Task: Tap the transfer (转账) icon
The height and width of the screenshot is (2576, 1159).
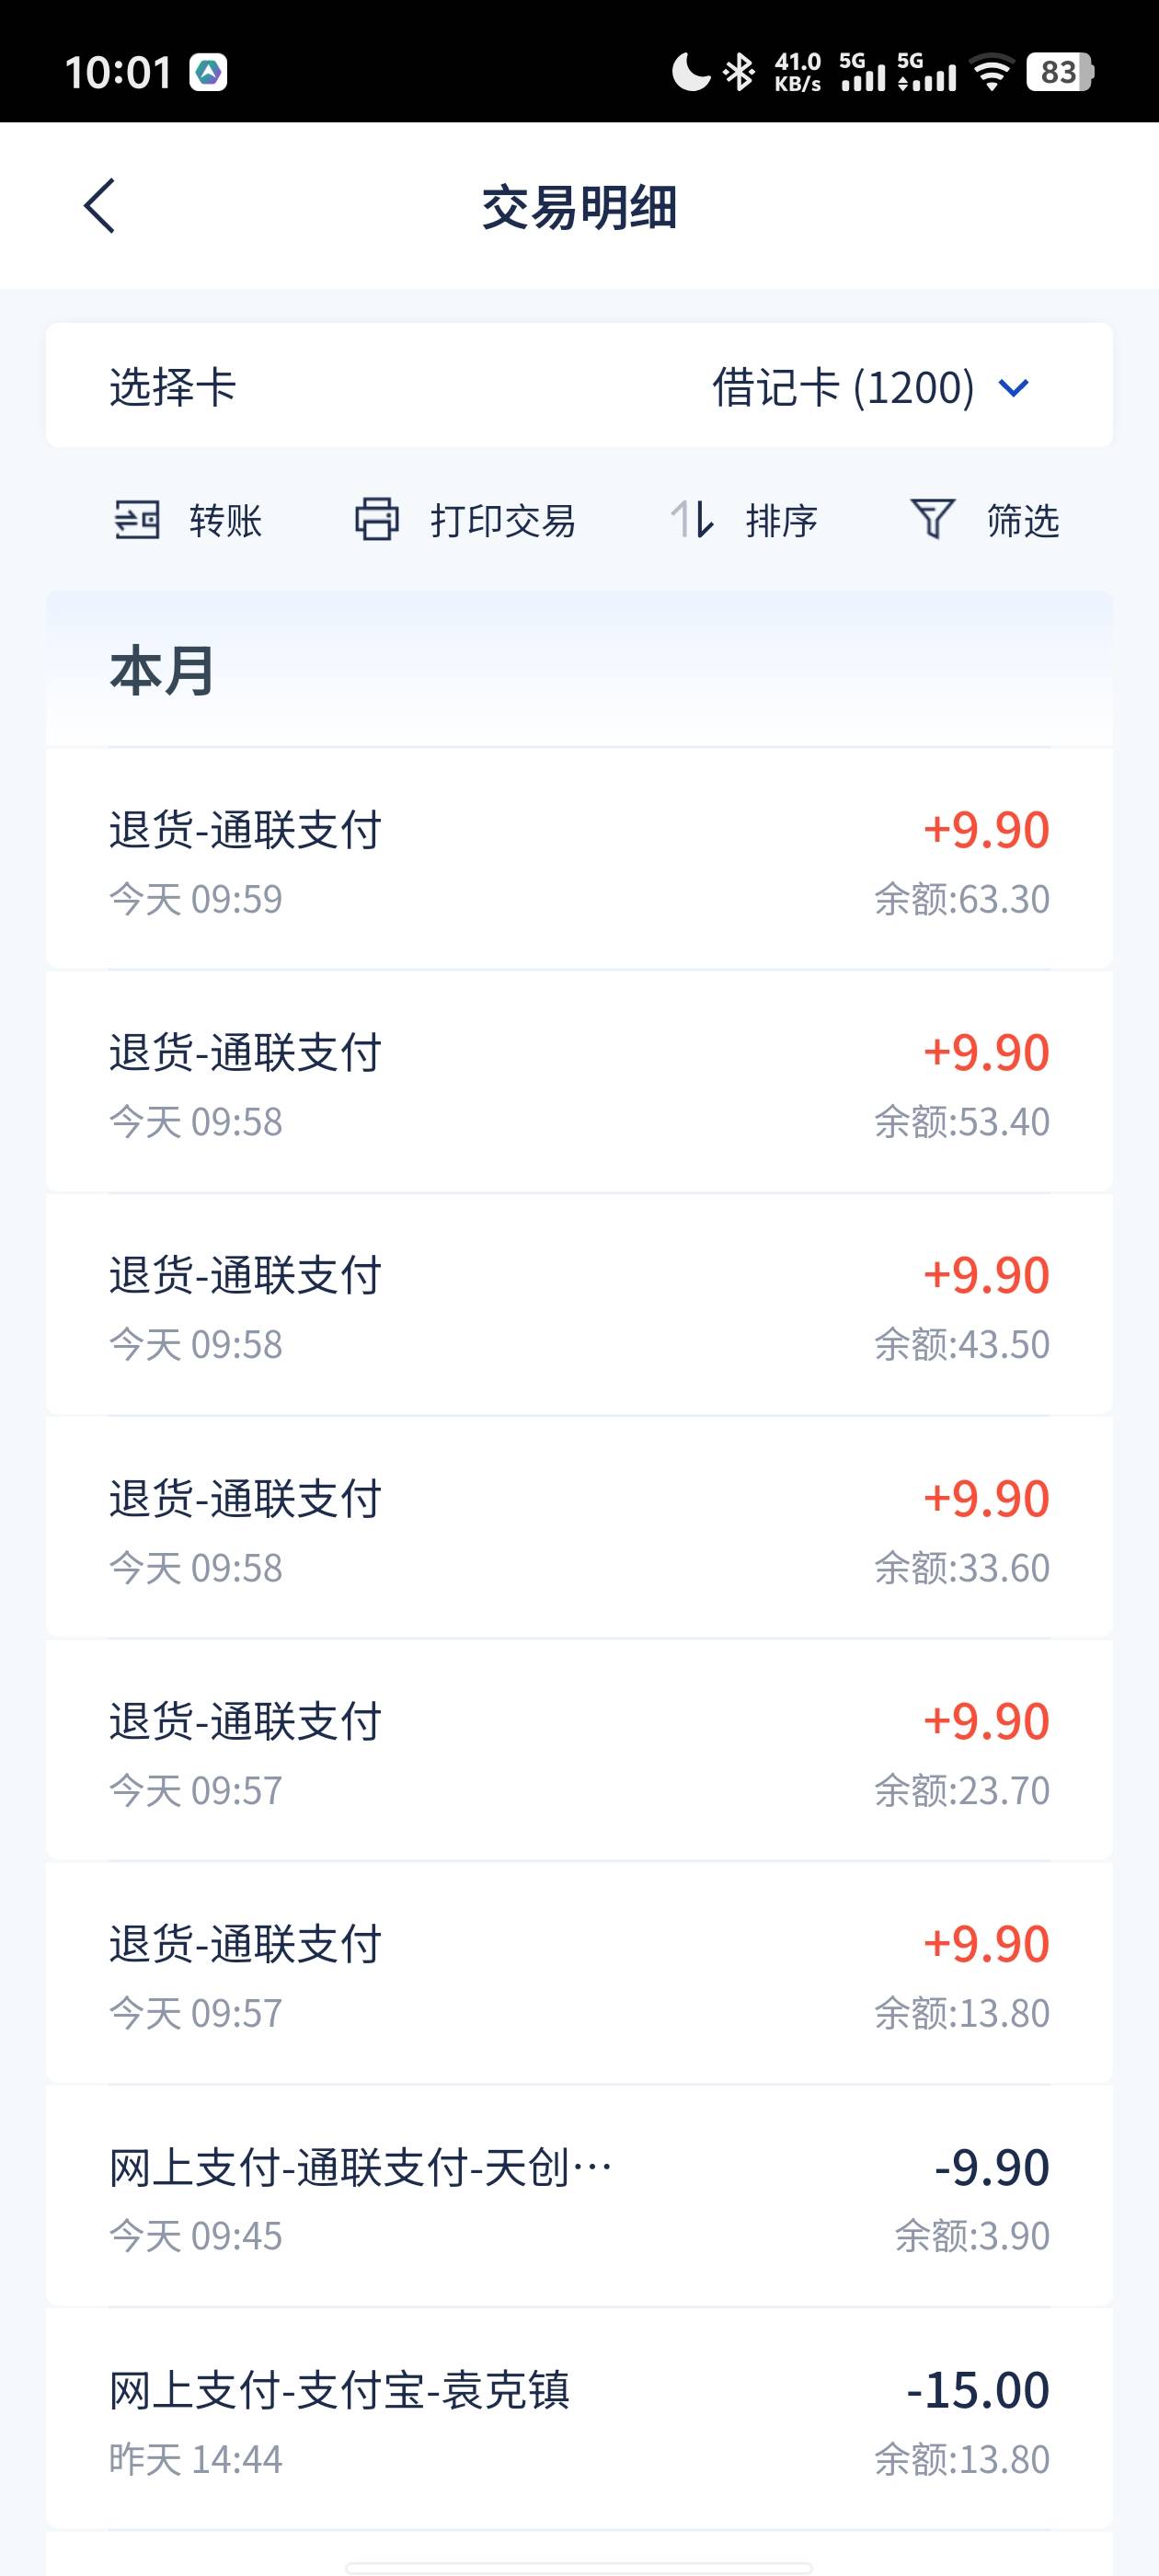Action: (137, 520)
